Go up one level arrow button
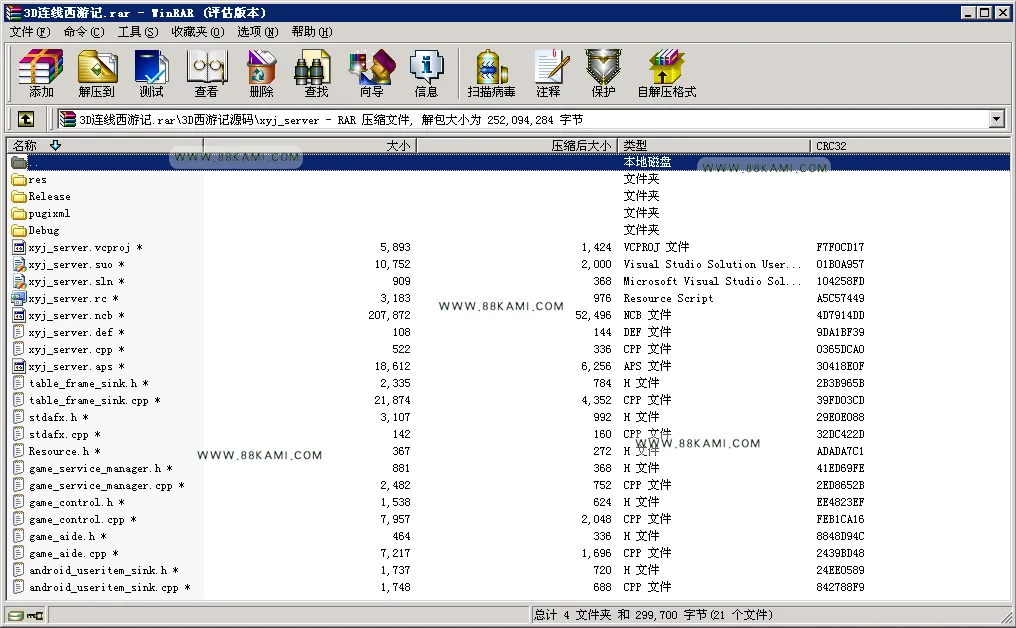 [x=26, y=119]
